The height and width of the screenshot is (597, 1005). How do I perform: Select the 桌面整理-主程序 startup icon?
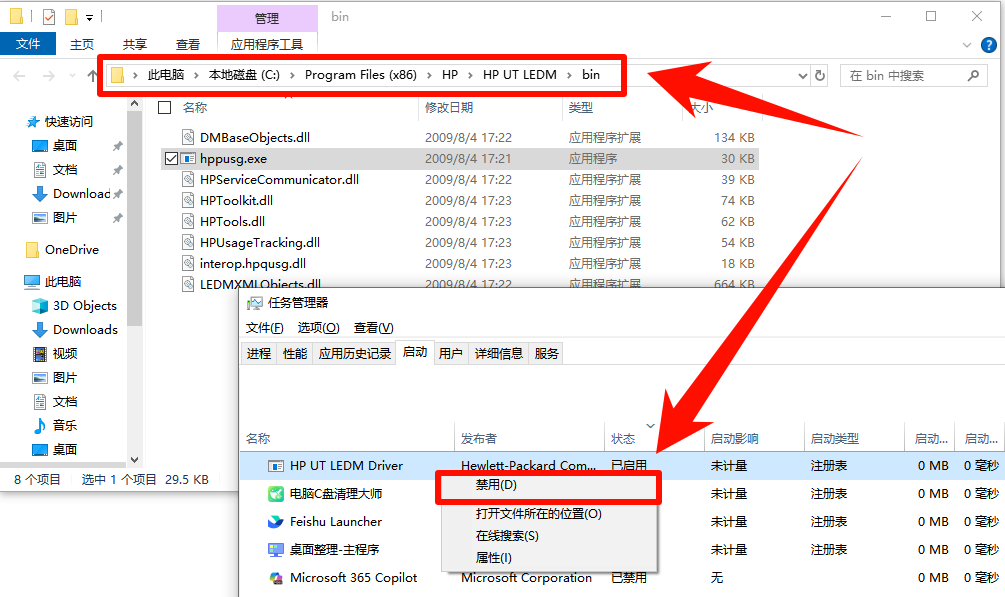pos(276,550)
